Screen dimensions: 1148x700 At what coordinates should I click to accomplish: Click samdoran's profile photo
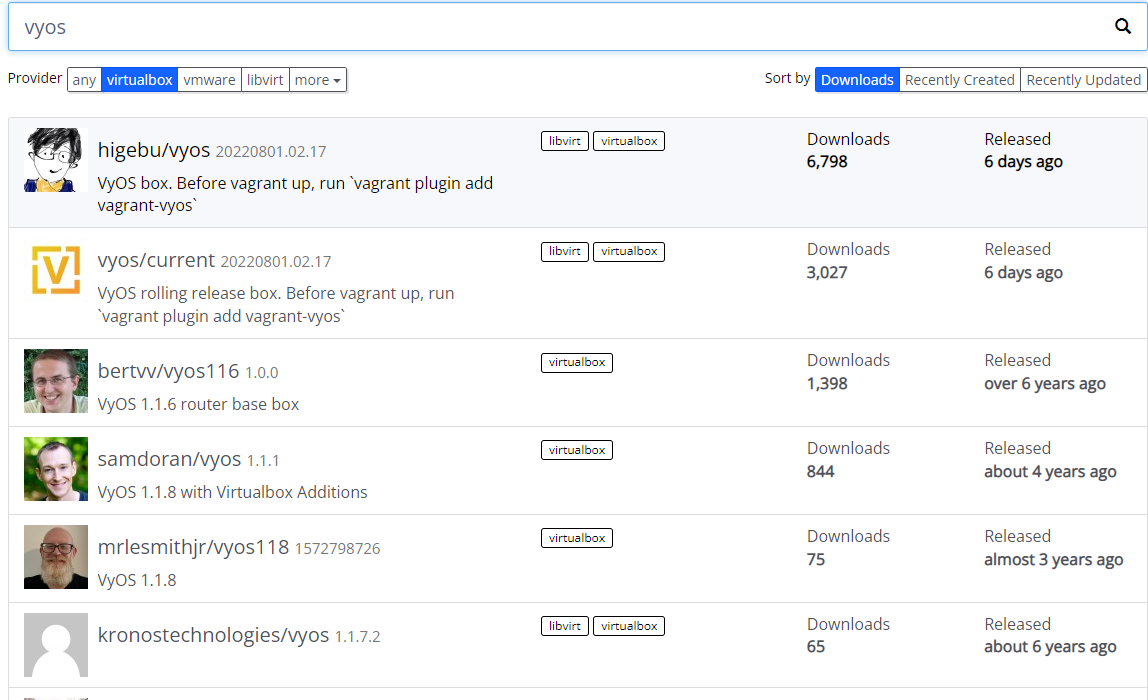[56, 469]
